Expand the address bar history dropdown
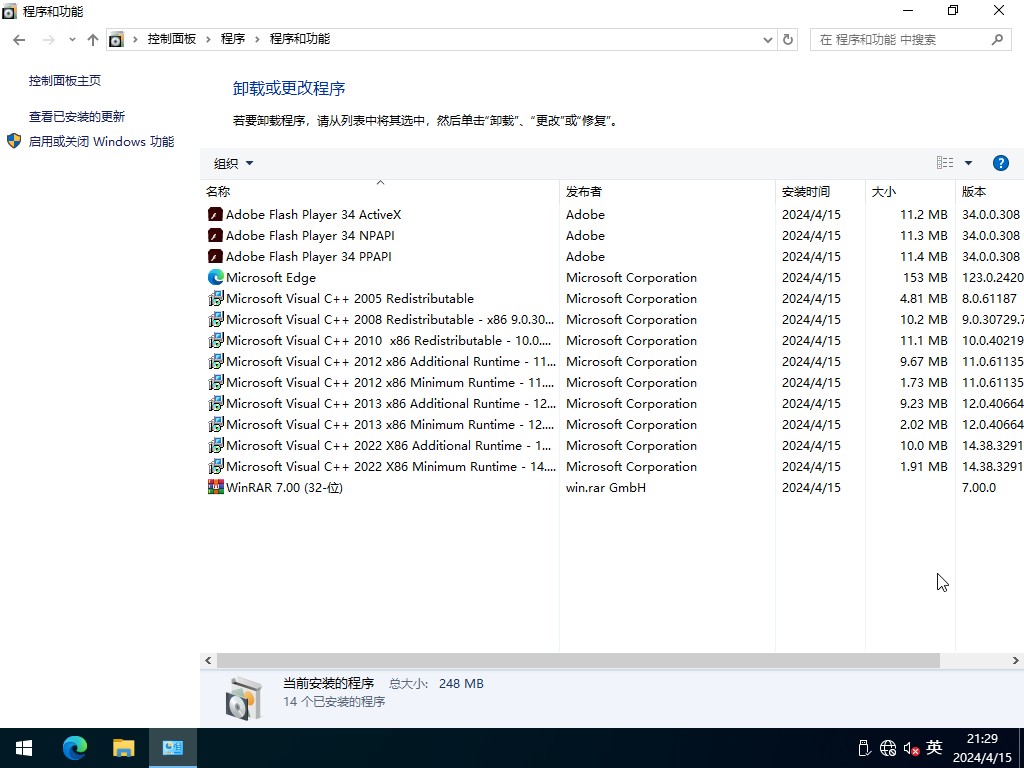This screenshot has width=1024, height=768. tap(767, 39)
